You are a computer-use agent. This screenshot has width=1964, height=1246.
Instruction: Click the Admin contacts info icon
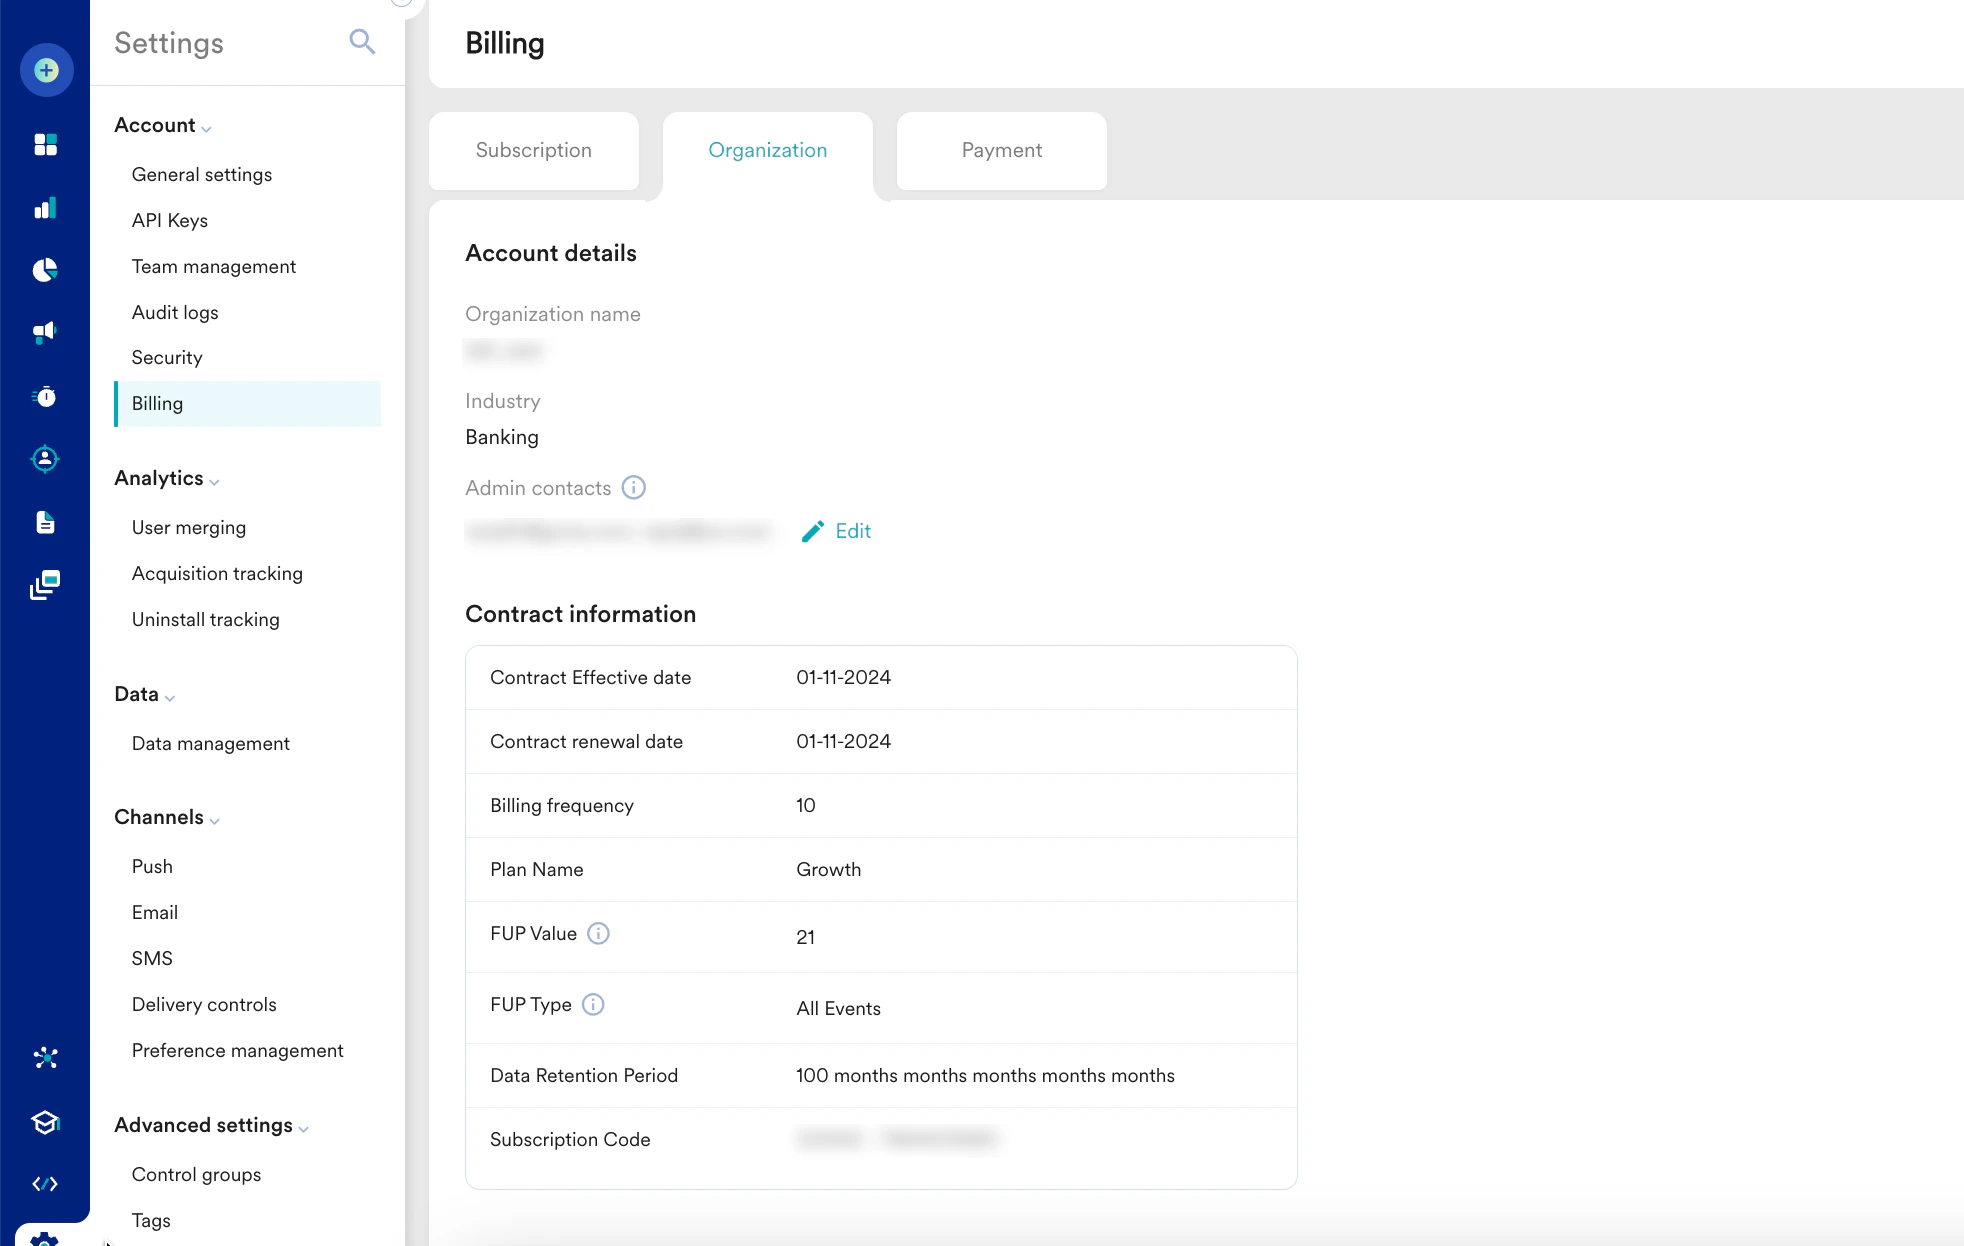pos(634,488)
